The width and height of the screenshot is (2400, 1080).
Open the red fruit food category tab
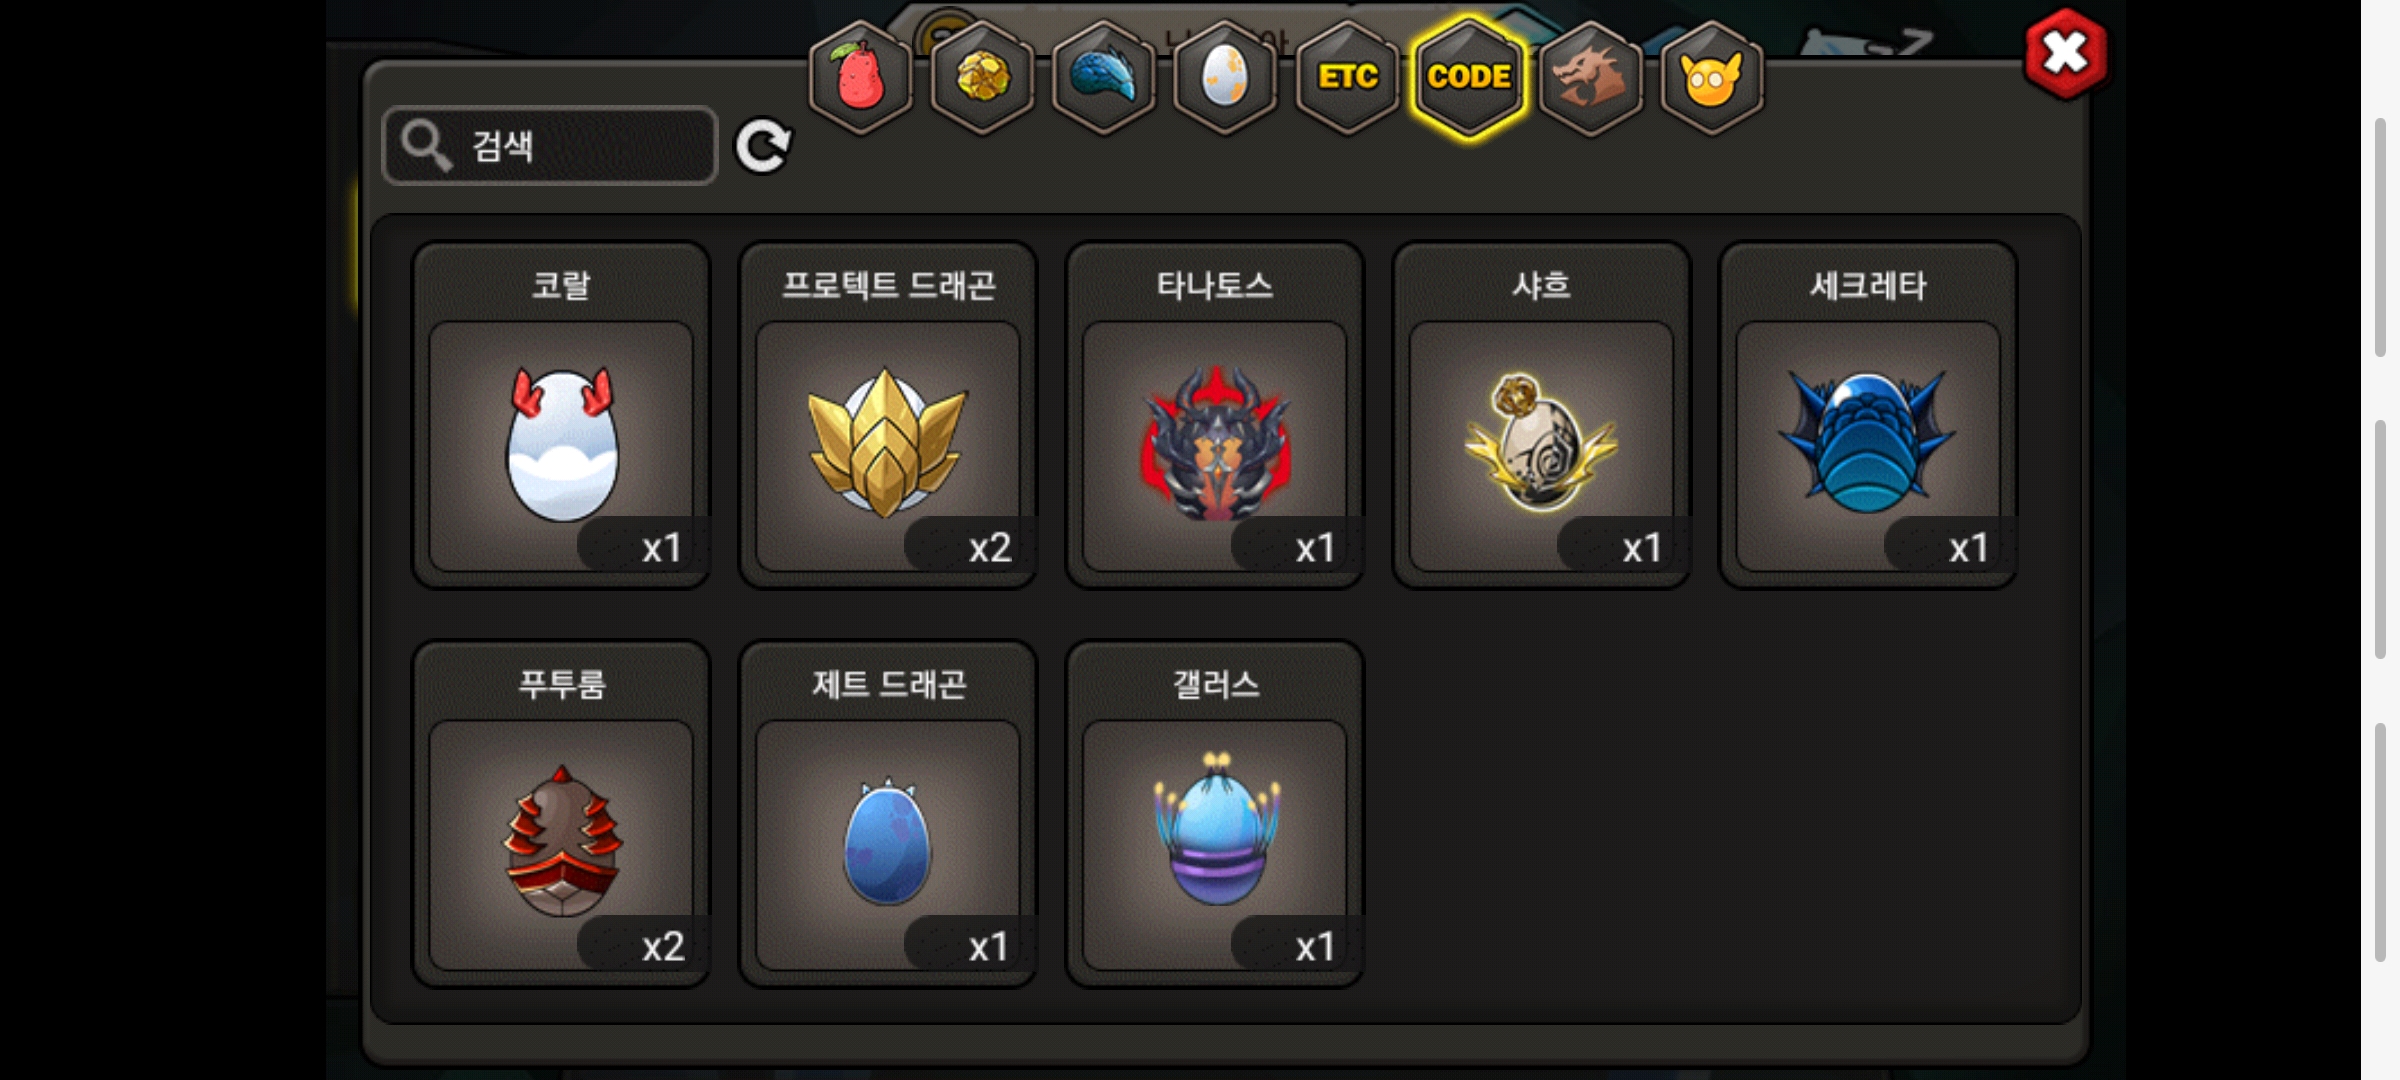[x=860, y=78]
